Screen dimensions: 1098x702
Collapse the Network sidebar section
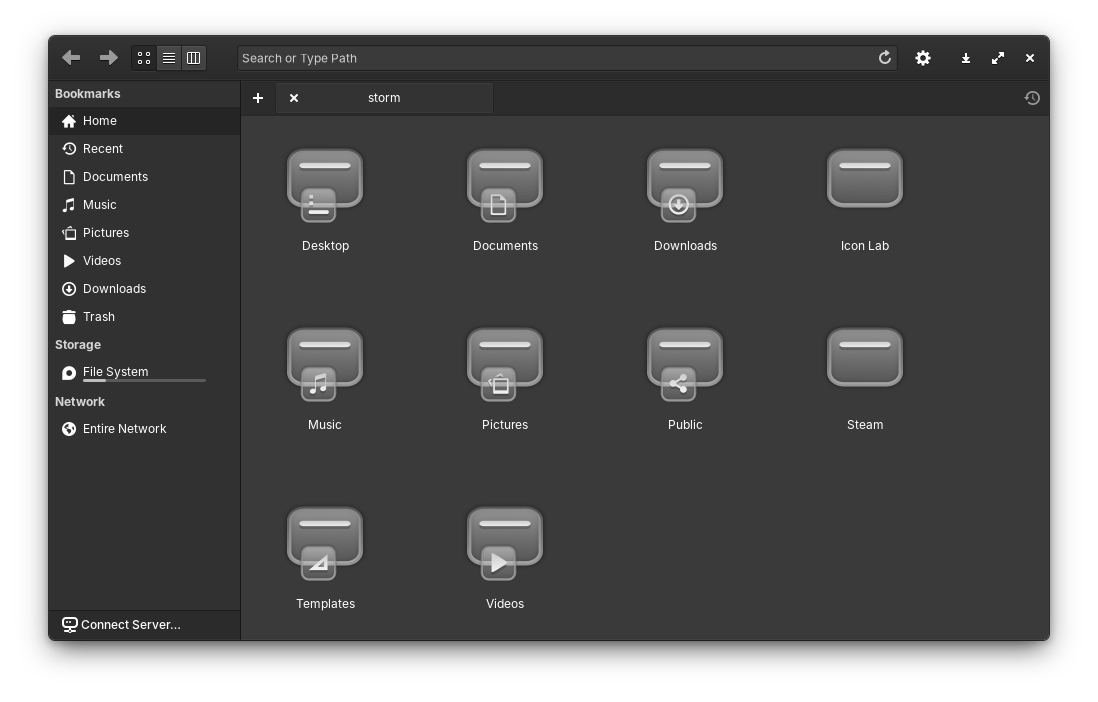pos(80,402)
